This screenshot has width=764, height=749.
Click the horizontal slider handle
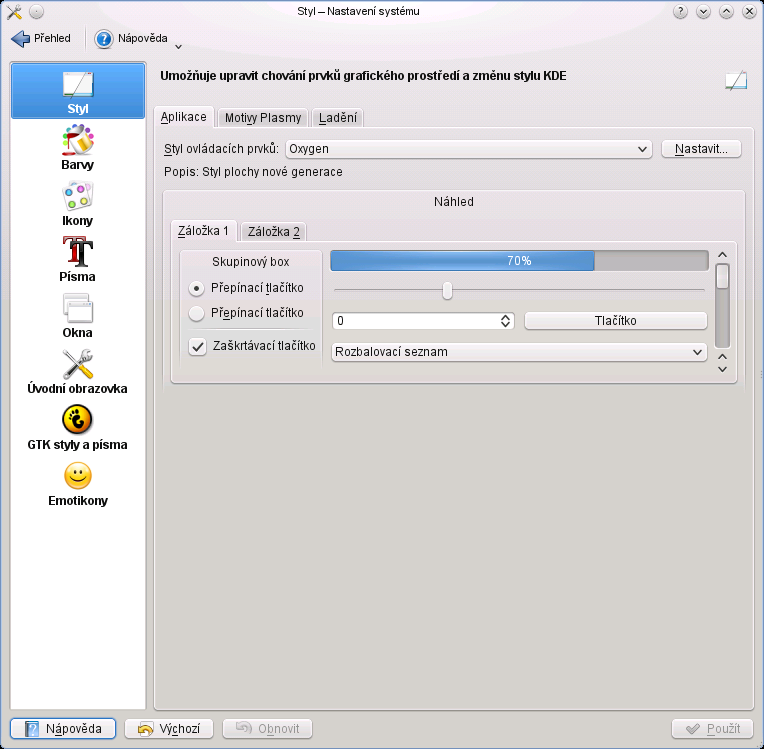pos(447,290)
